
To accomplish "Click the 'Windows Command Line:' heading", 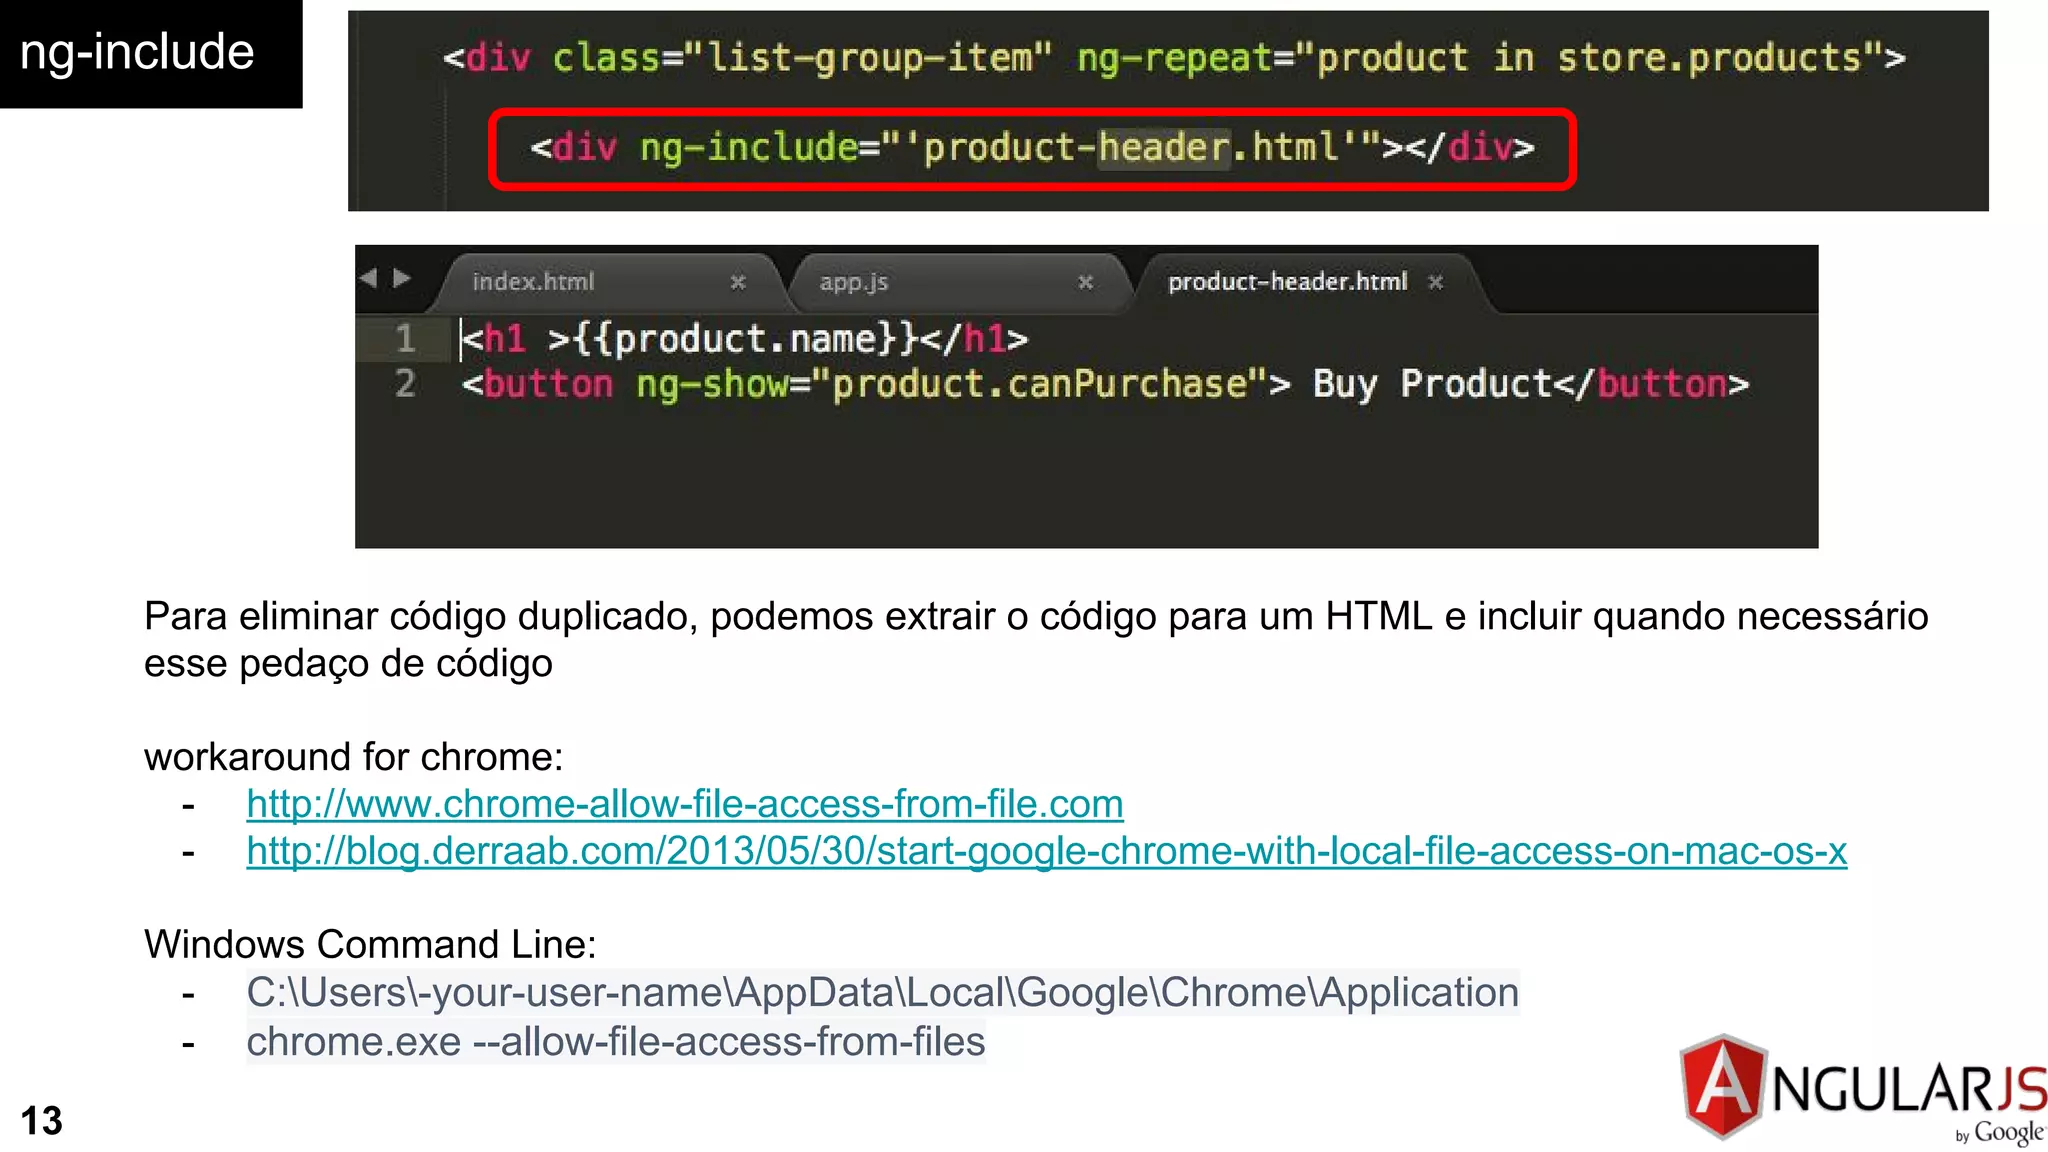I will click(370, 944).
